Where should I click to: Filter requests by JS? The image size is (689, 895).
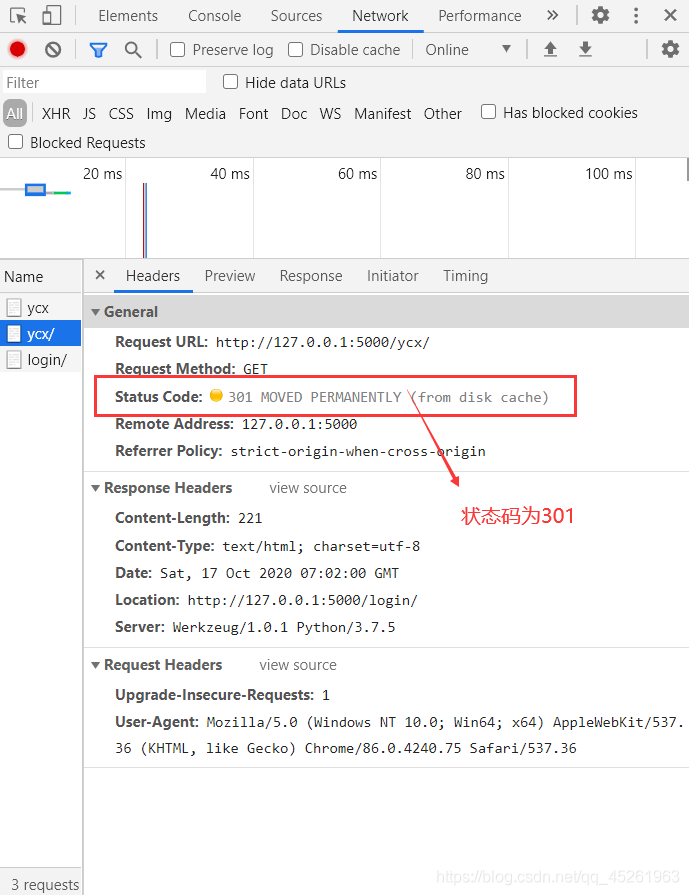point(89,114)
